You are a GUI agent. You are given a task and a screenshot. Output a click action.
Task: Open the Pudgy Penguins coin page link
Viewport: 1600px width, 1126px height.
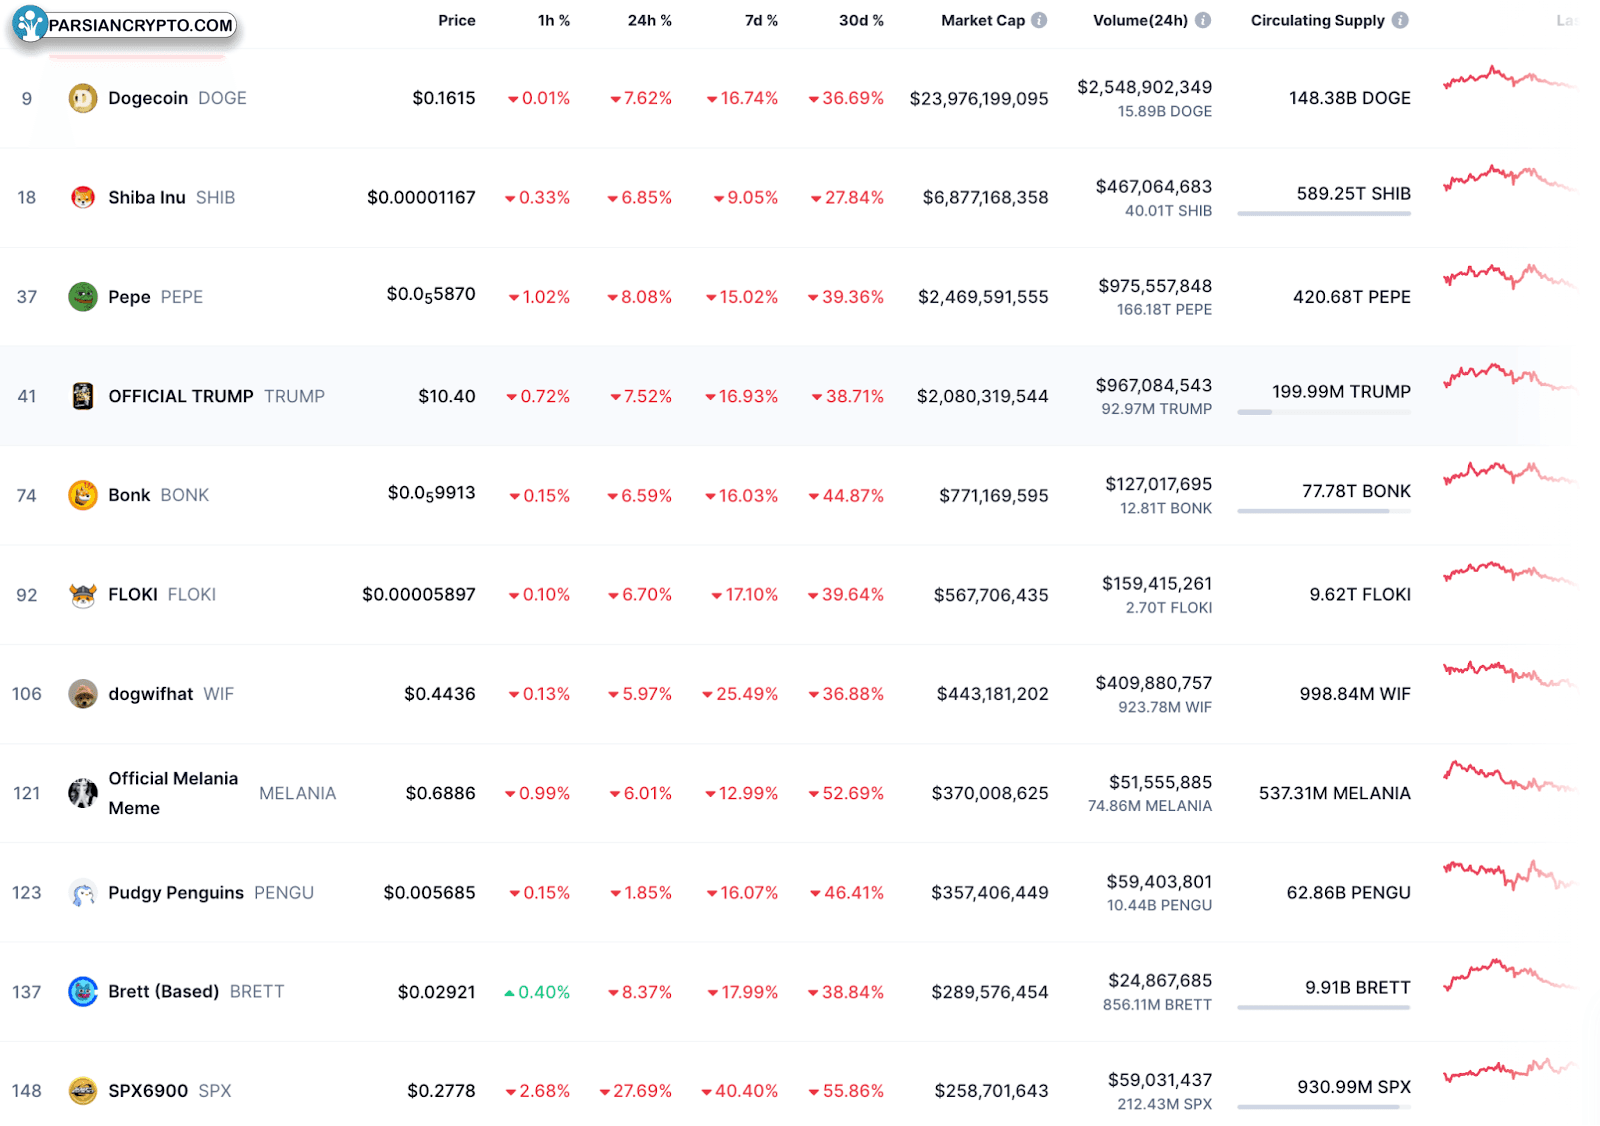tap(176, 892)
